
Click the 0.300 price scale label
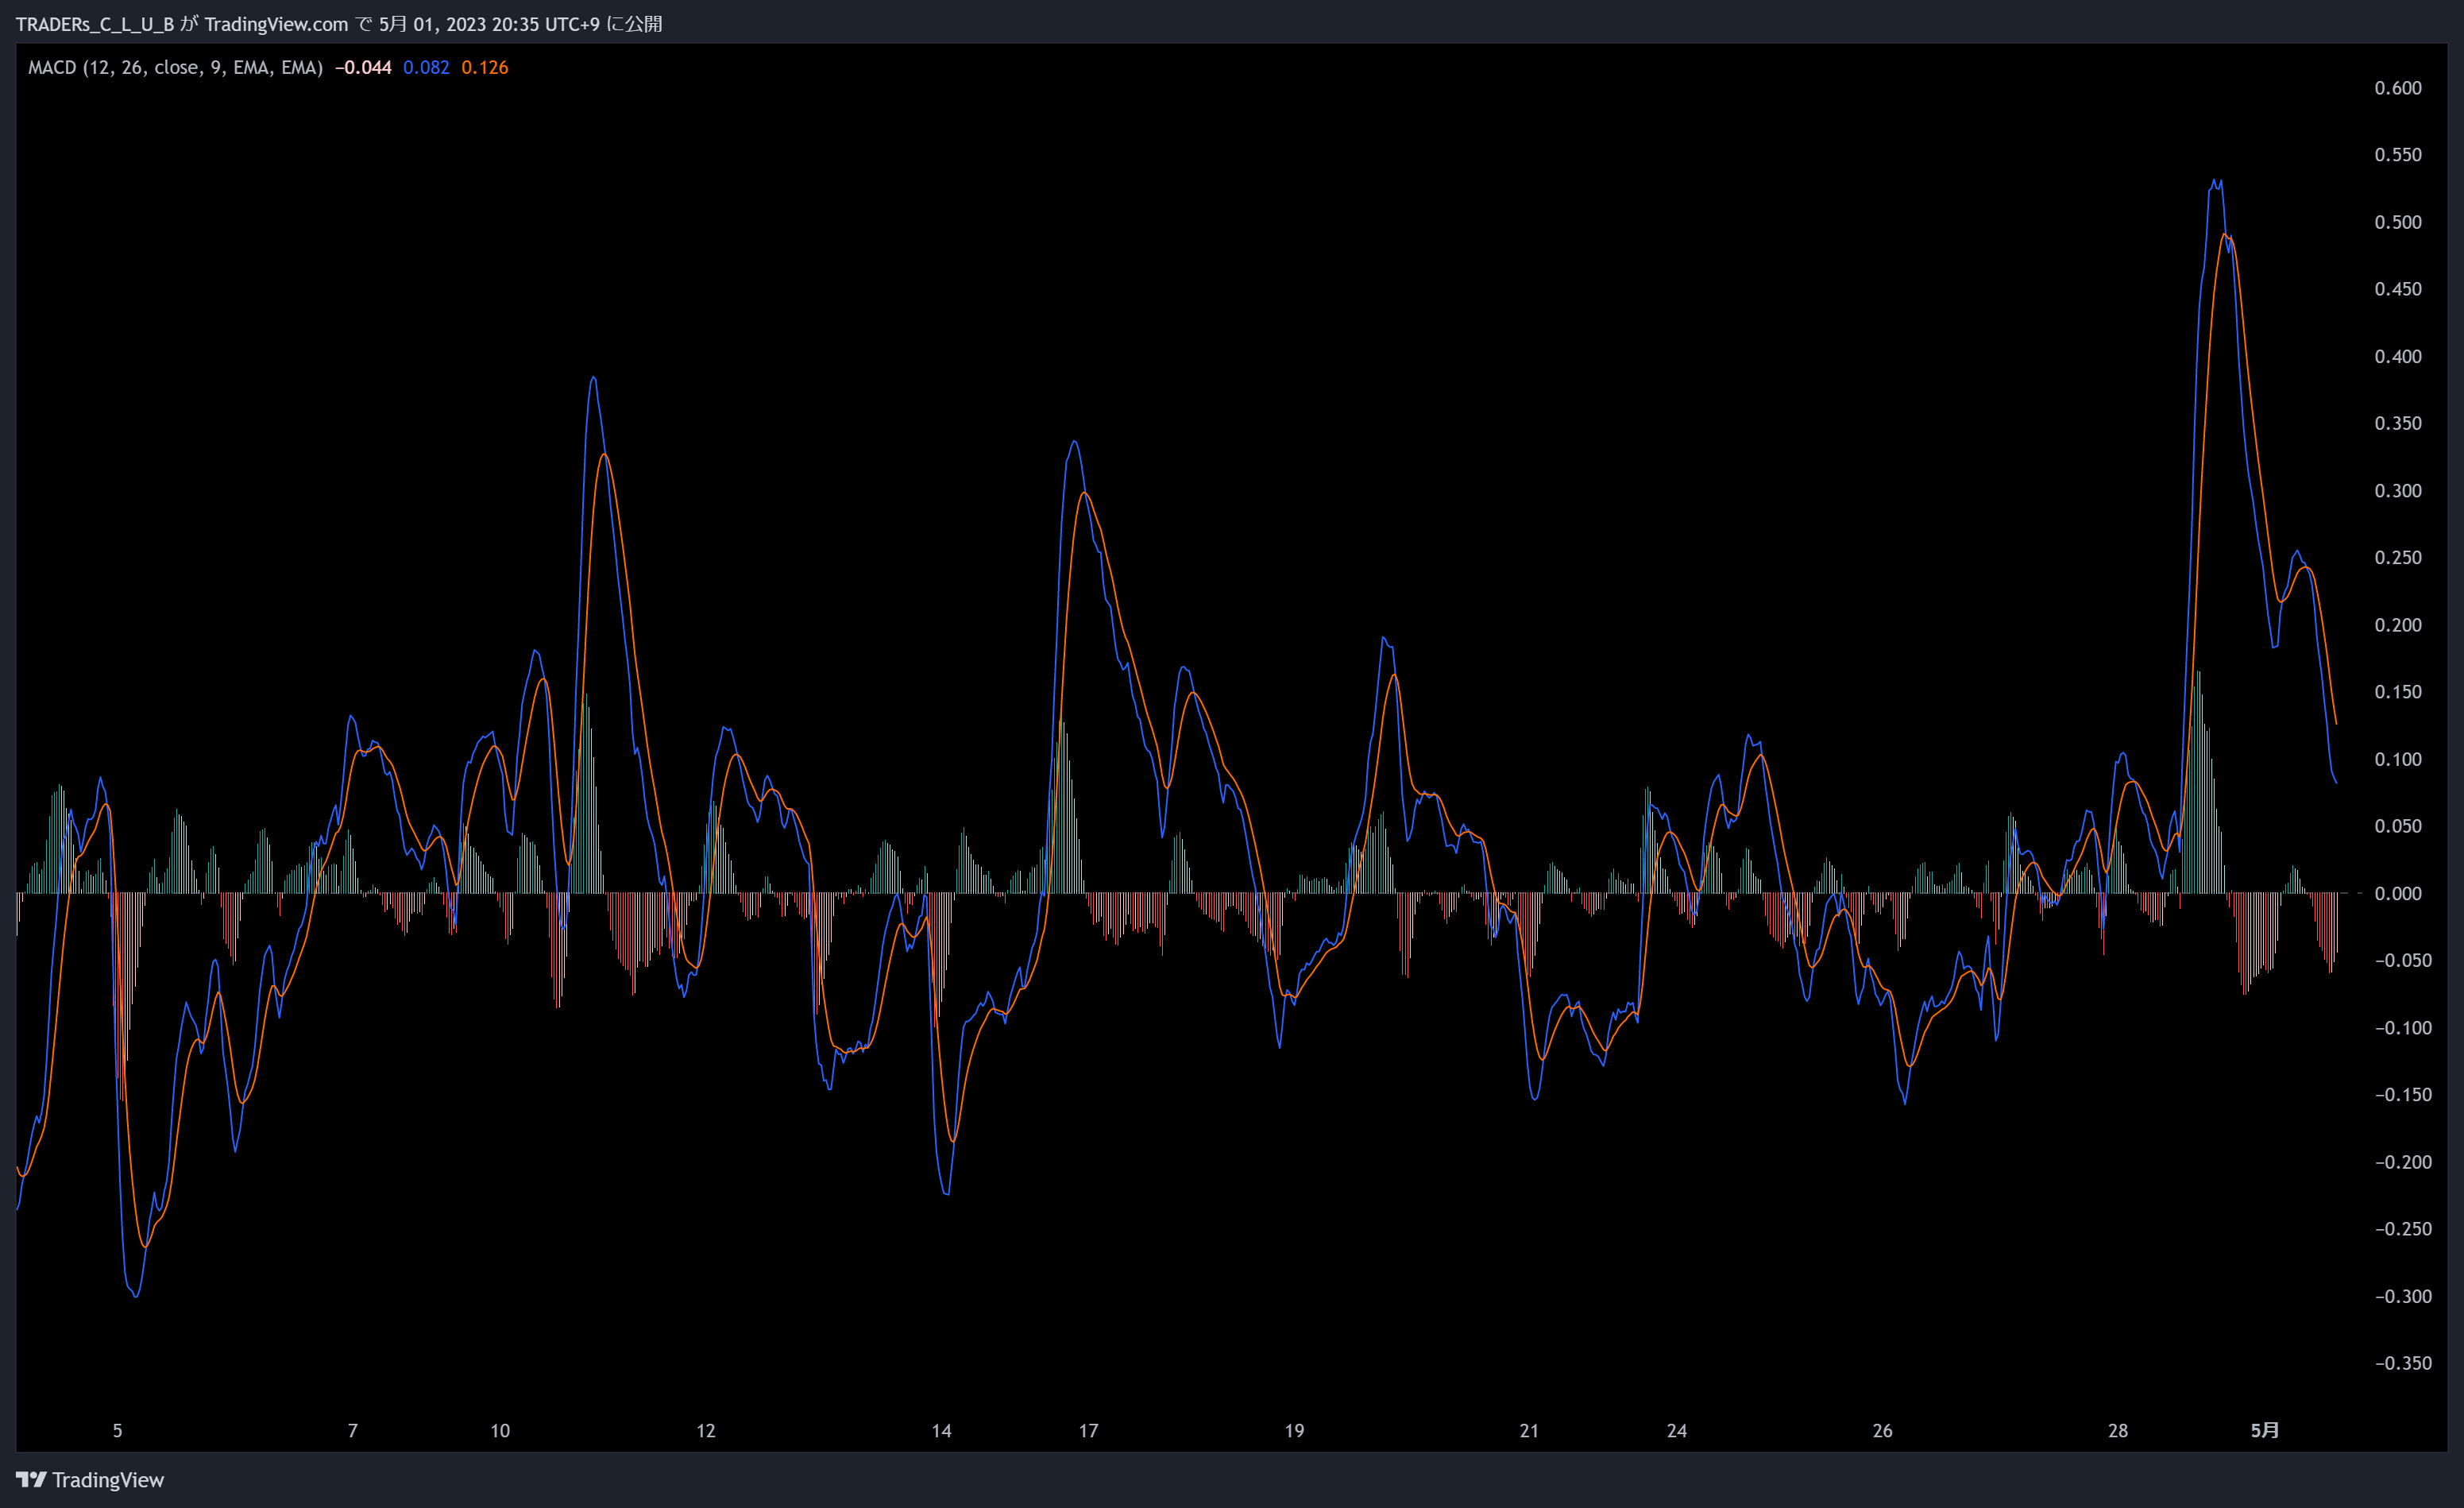point(2398,491)
